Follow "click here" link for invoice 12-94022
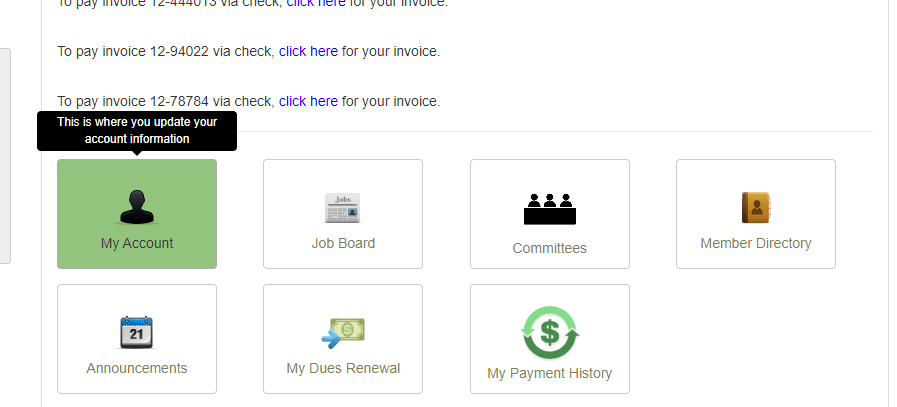Screen dimensions: 897x407 [x=308, y=51]
